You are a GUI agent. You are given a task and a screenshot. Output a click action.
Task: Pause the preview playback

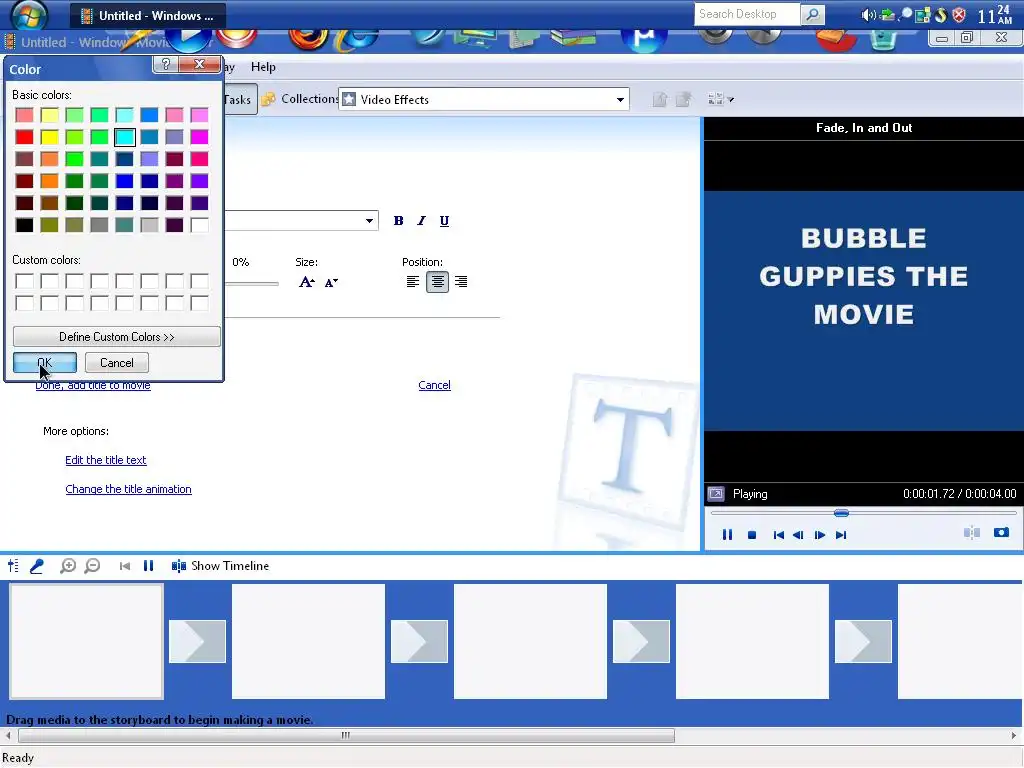(x=727, y=535)
